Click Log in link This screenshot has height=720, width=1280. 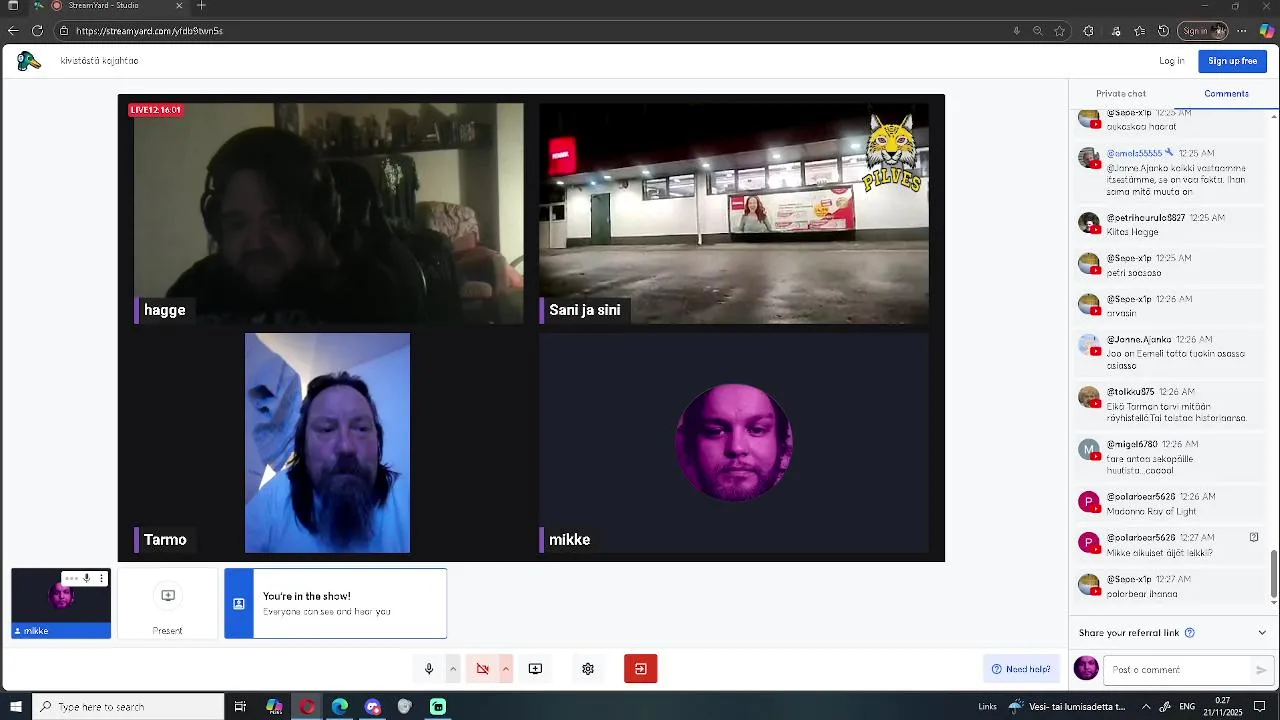point(1172,61)
